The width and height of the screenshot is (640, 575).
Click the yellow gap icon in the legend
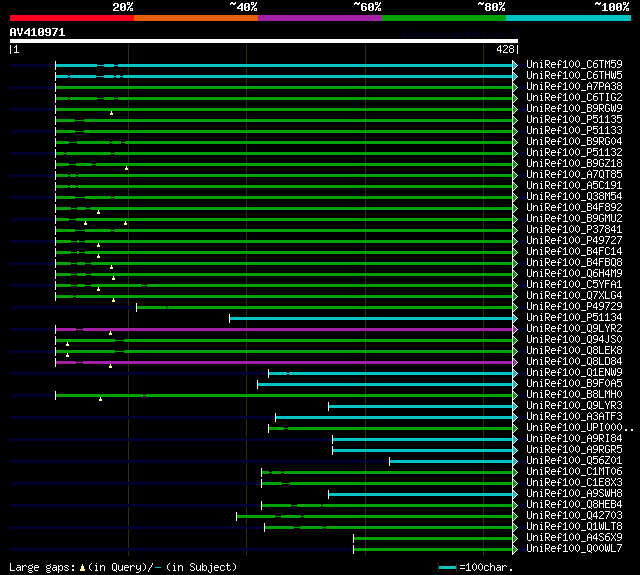(x=82, y=567)
